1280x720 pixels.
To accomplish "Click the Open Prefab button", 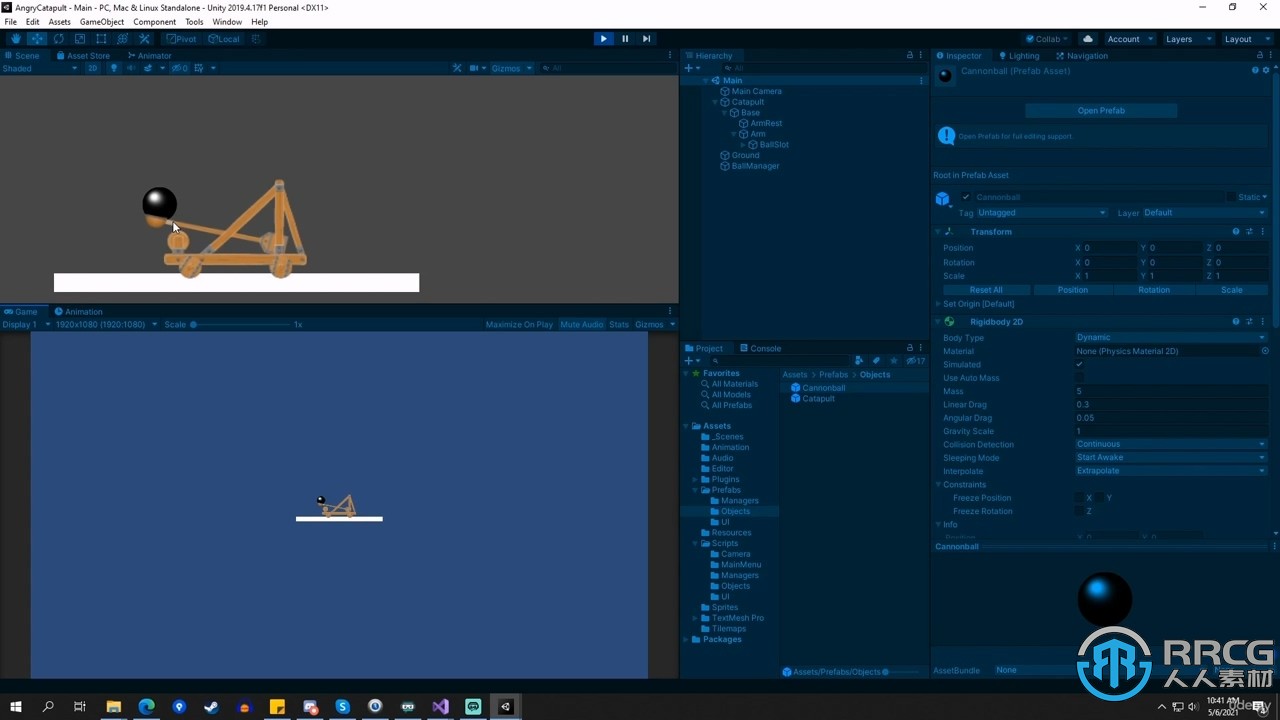I will [x=1101, y=111].
